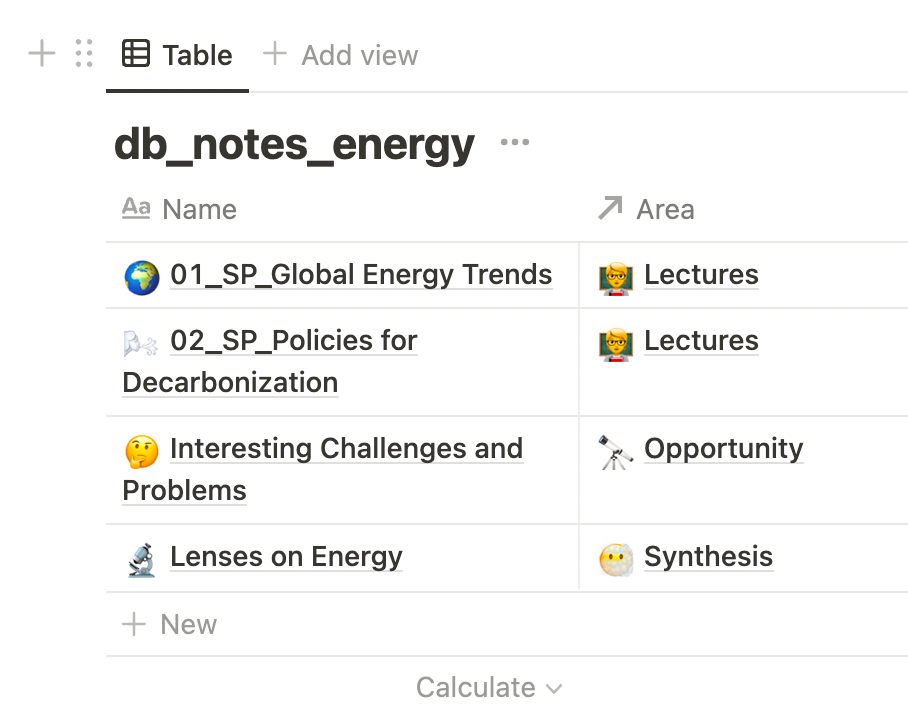Click the db_notes_energy database title
This screenshot has width=908, height=722.
294,145
